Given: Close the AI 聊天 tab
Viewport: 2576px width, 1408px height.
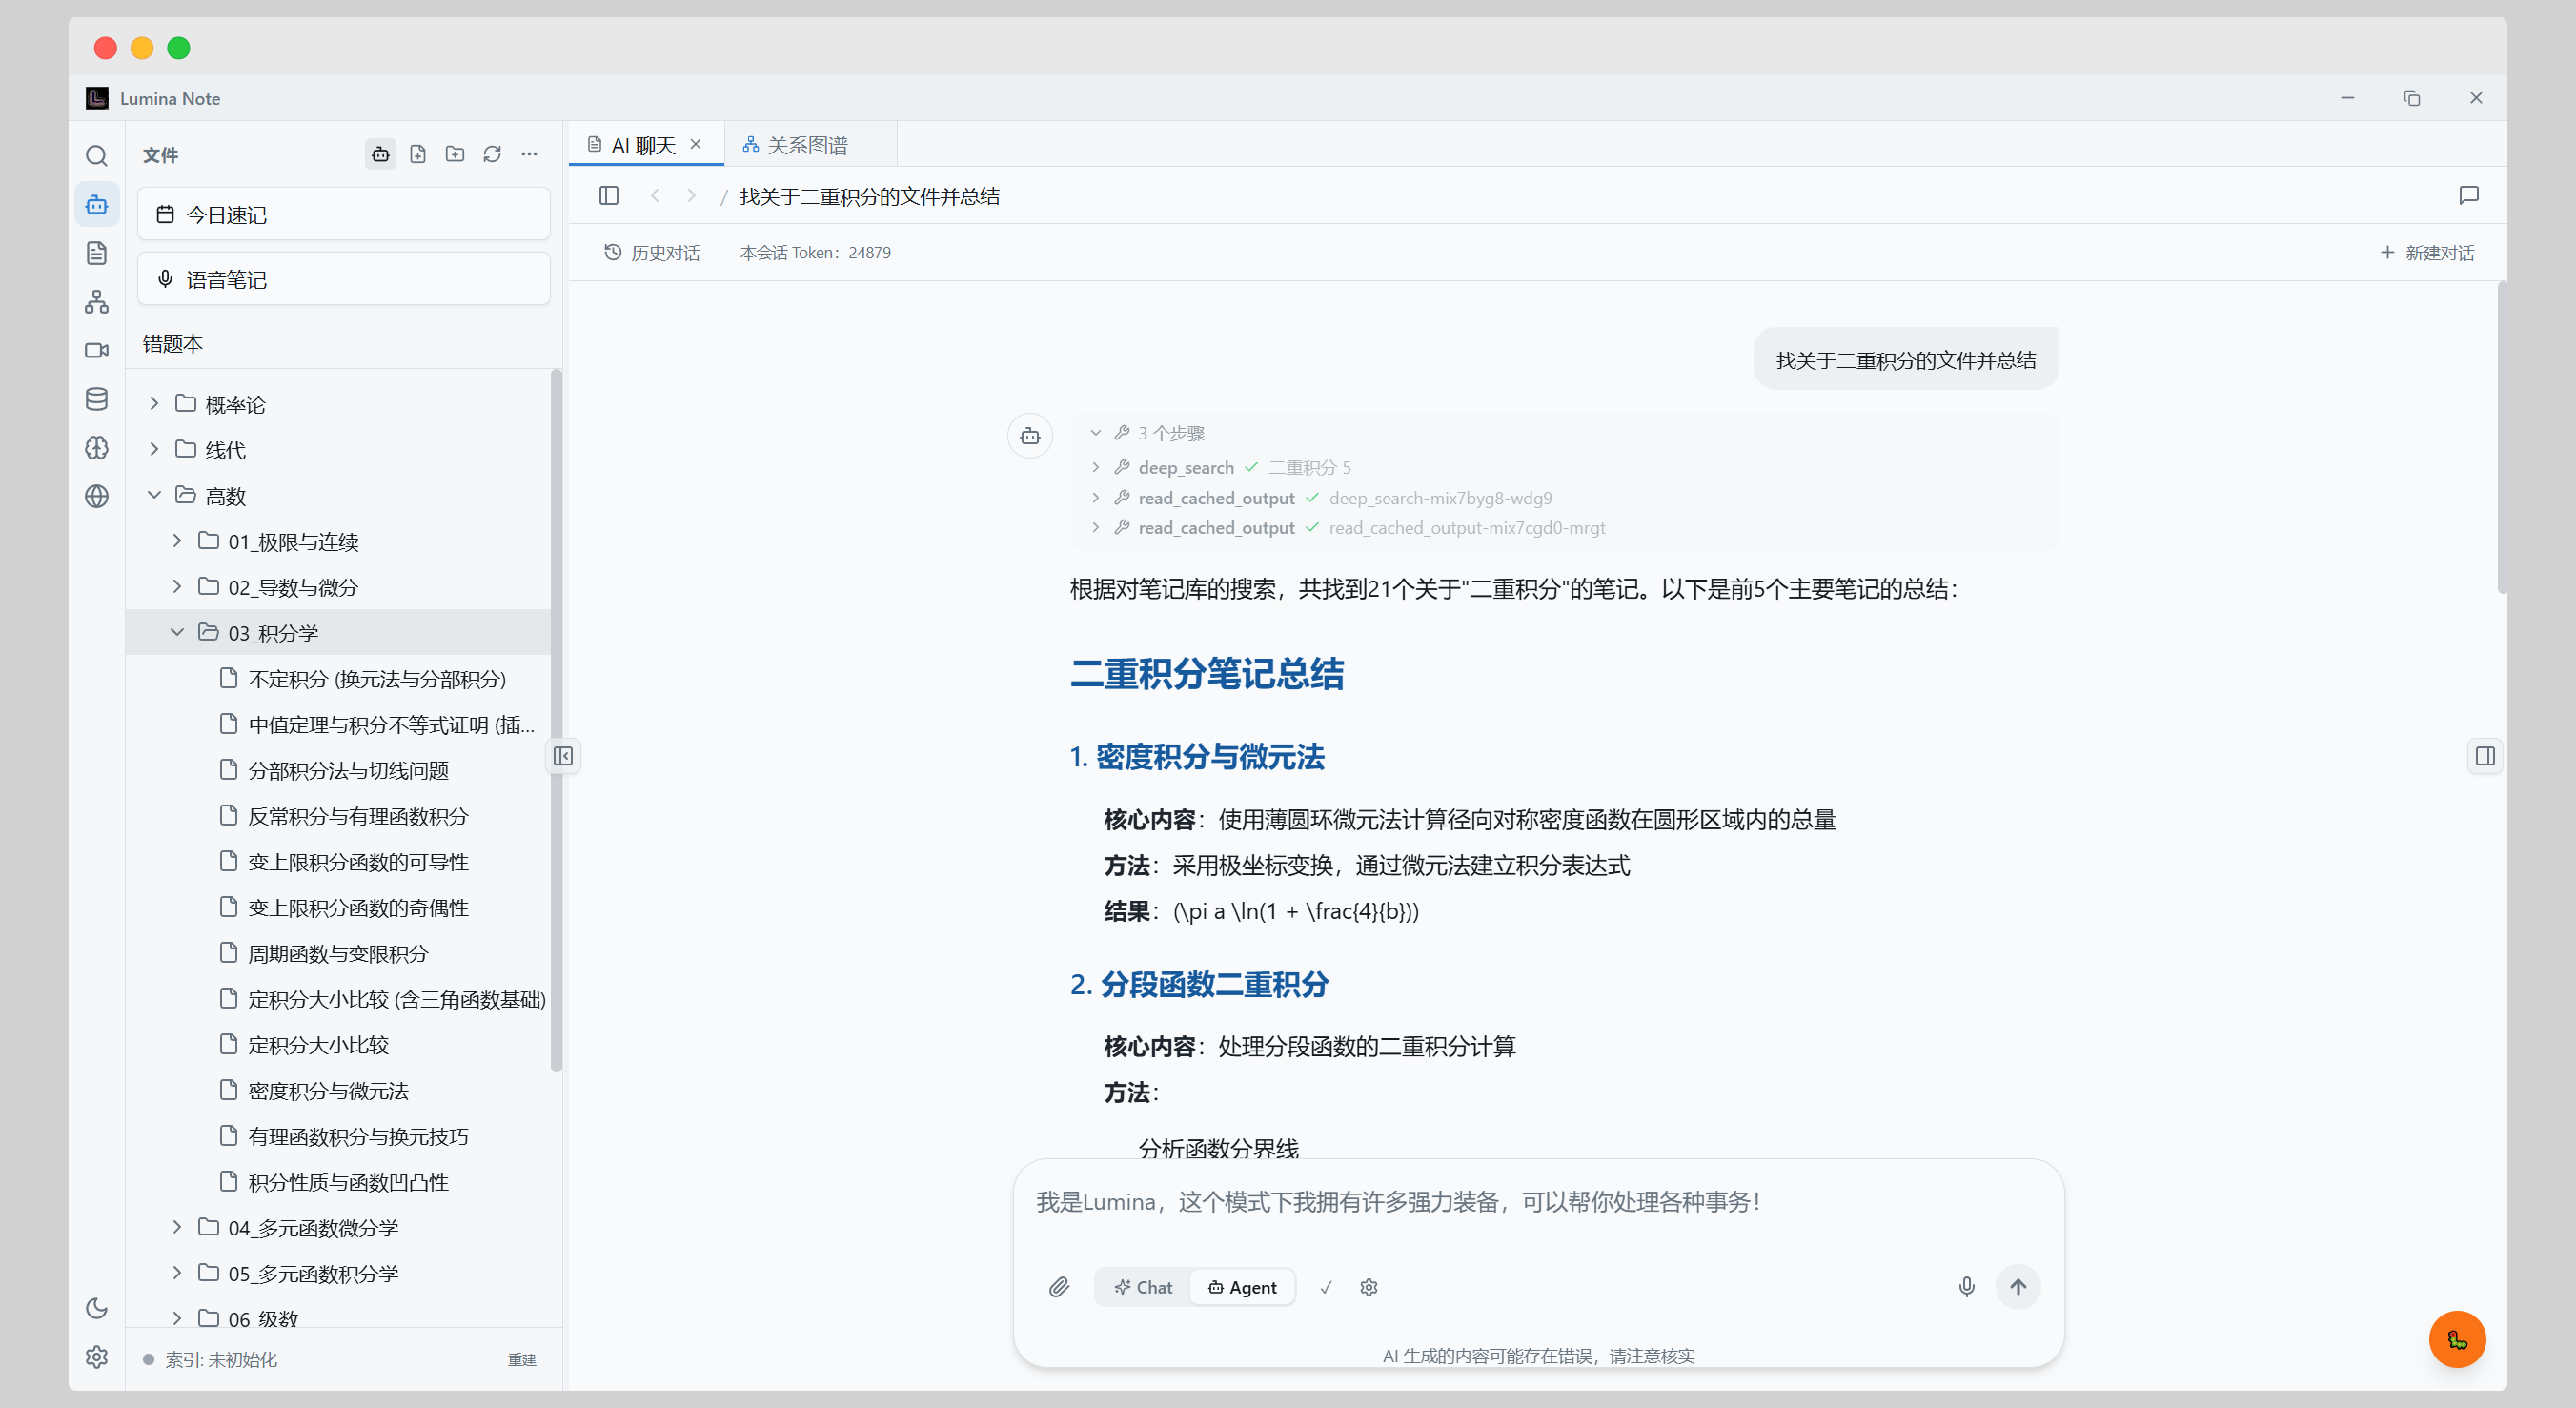Looking at the screenshot, I should coord(696,144).
